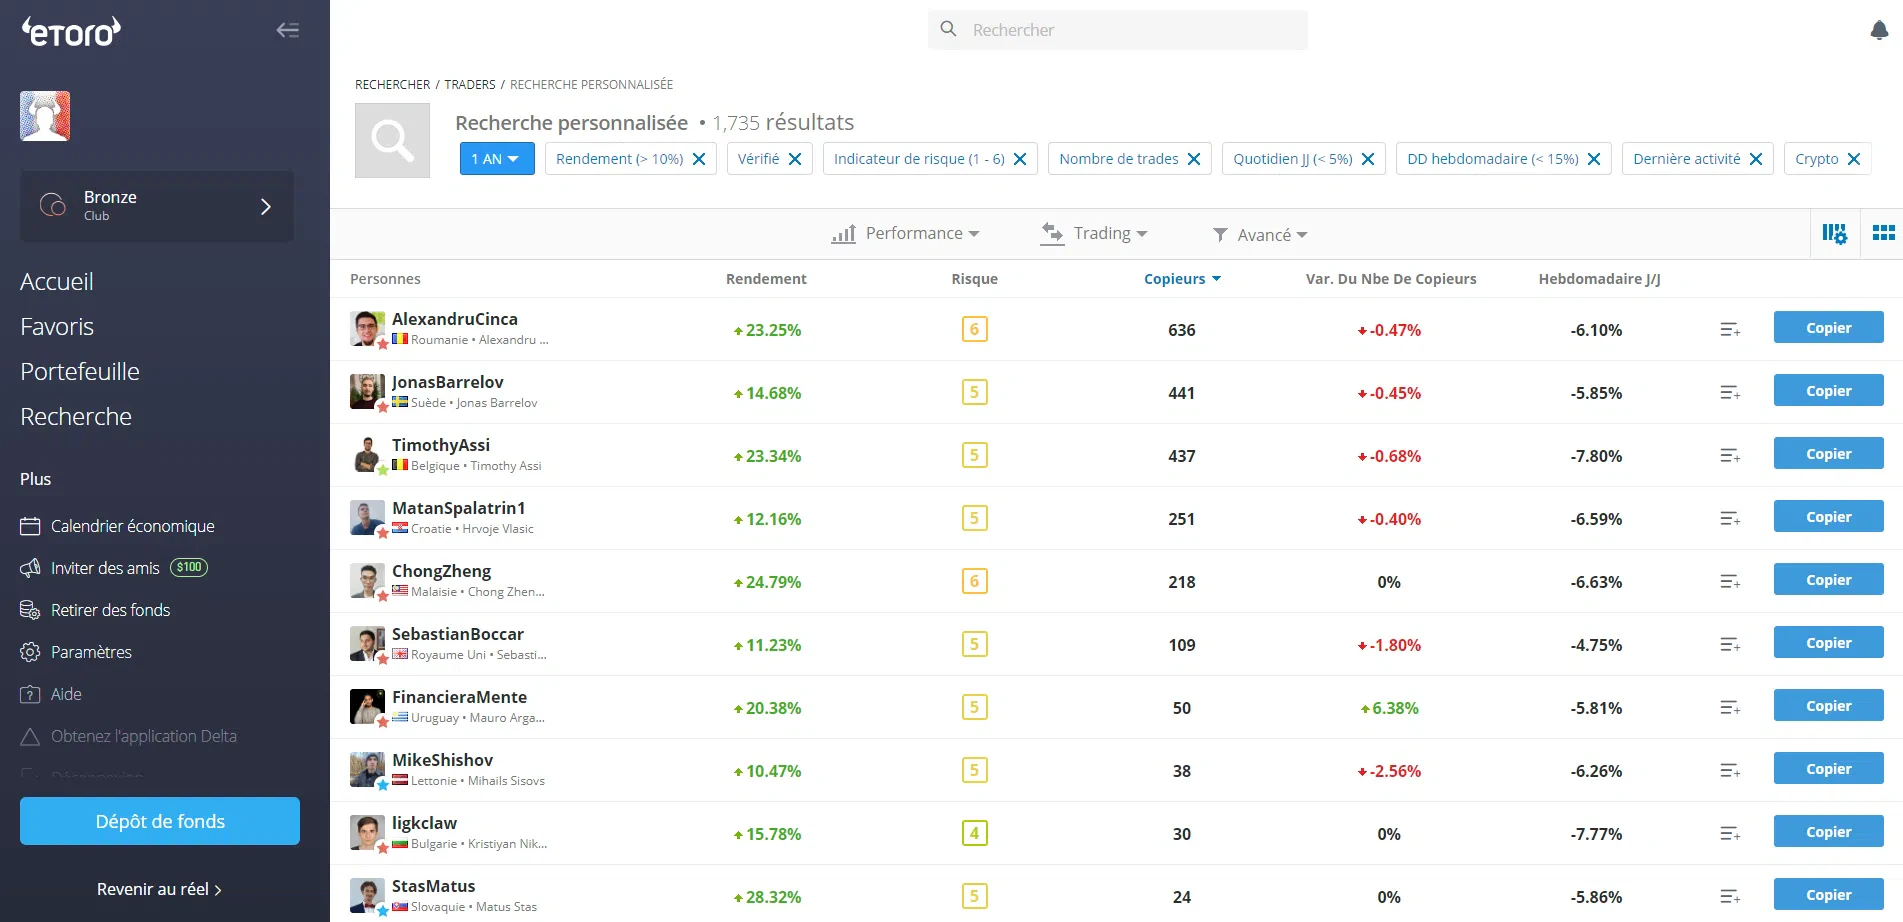Click Revenir au réel link
This screenshot has width=1903, height=922.
(159, 889)
